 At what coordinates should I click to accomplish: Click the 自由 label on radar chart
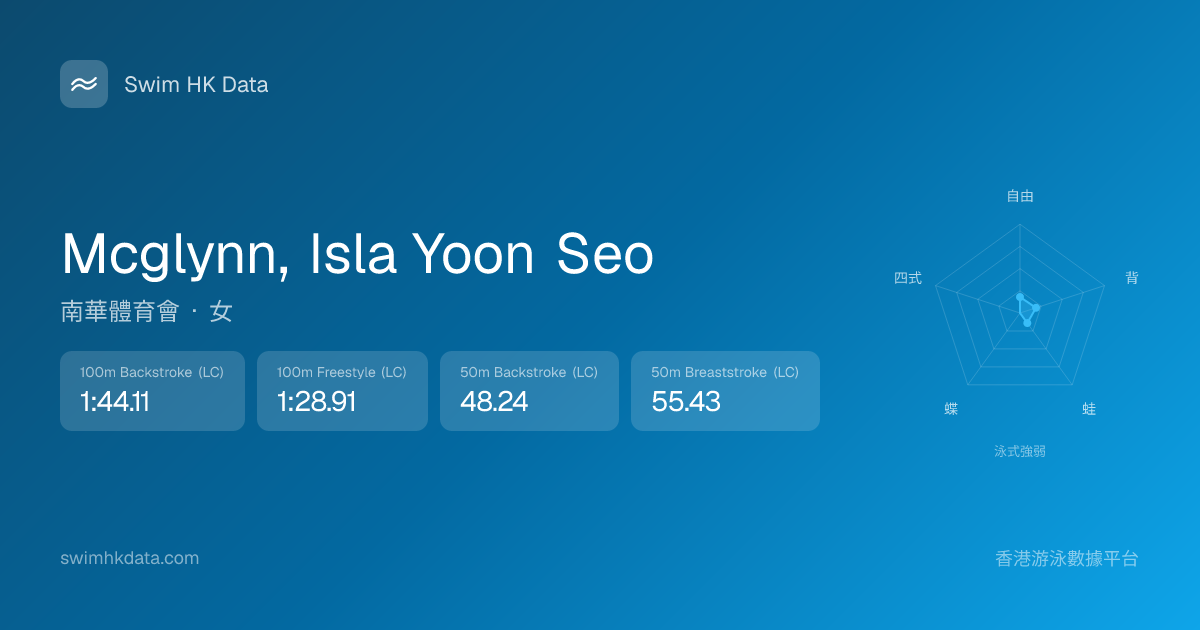pyautogui.click(x=1020, y=197)
